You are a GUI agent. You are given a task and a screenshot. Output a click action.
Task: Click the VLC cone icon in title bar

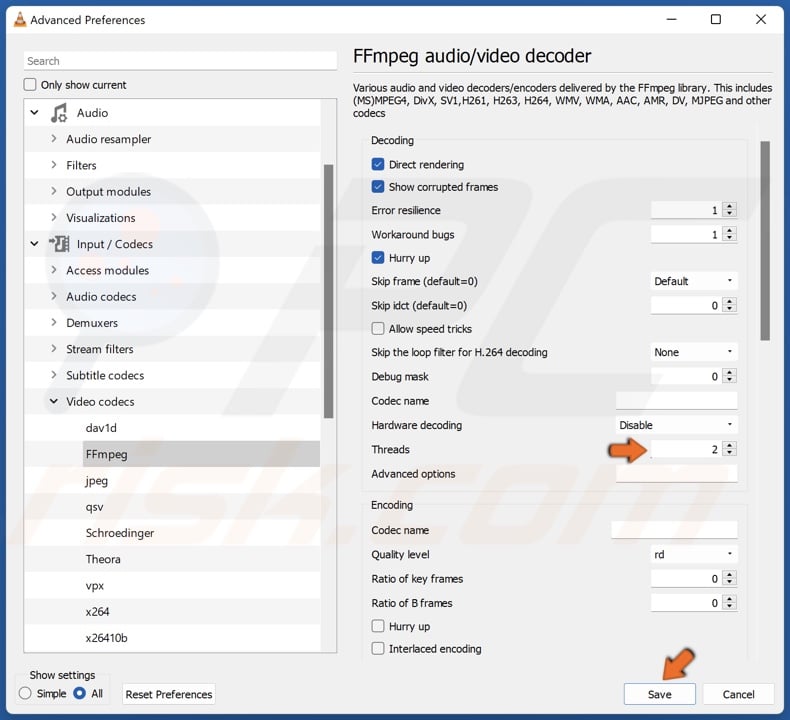(x=20, y=20)
